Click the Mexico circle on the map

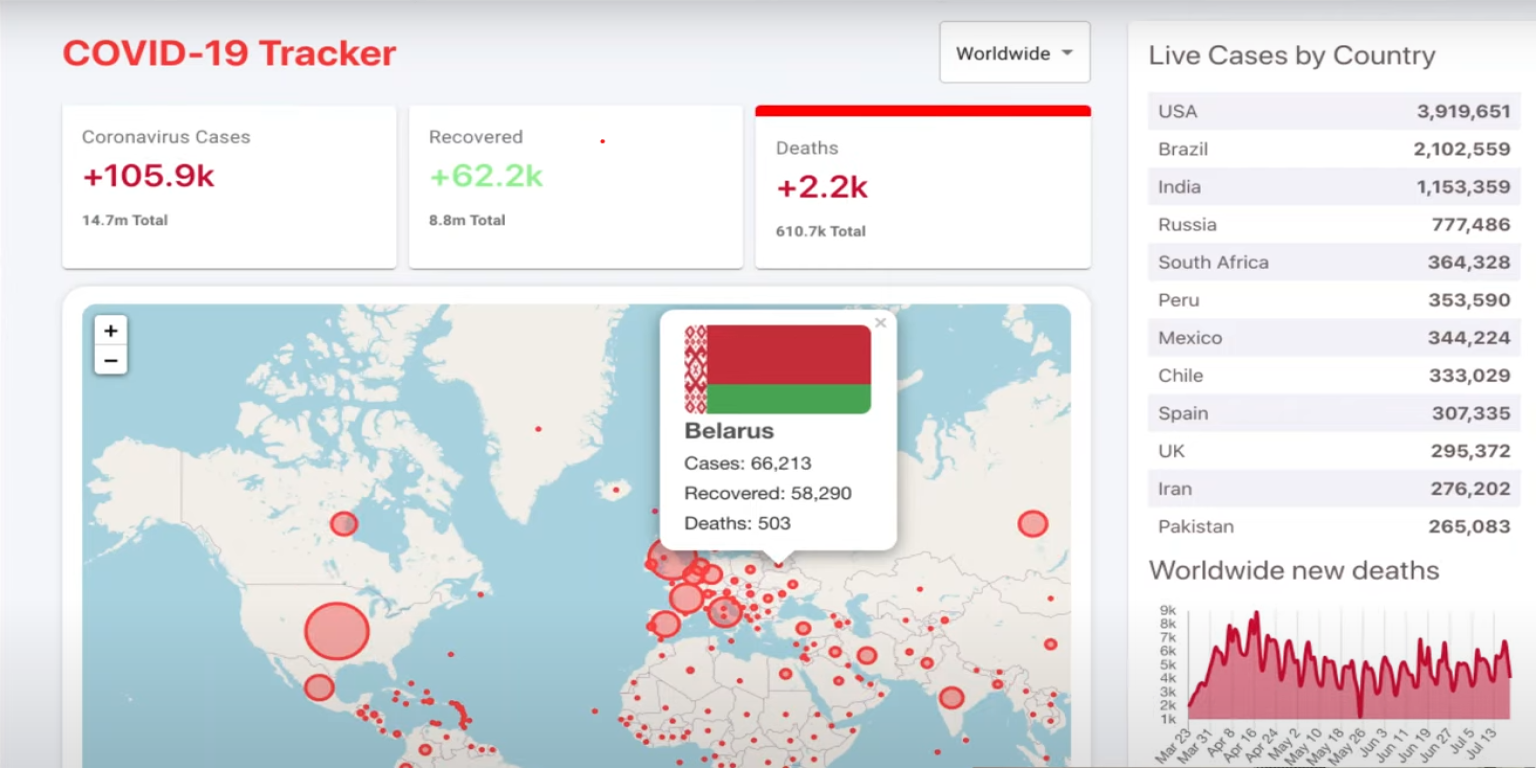click(x=319, y=688)
